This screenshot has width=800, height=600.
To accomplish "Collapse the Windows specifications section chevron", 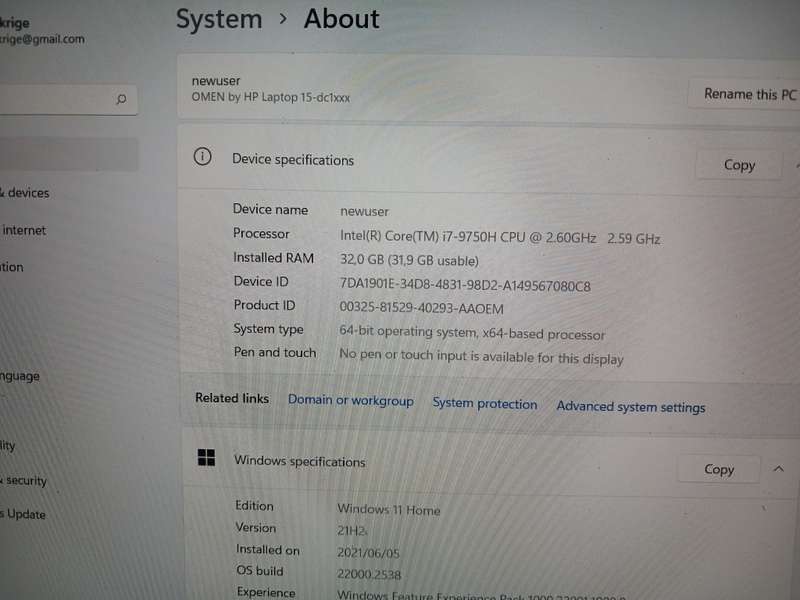I will click(x=779, y=468).
